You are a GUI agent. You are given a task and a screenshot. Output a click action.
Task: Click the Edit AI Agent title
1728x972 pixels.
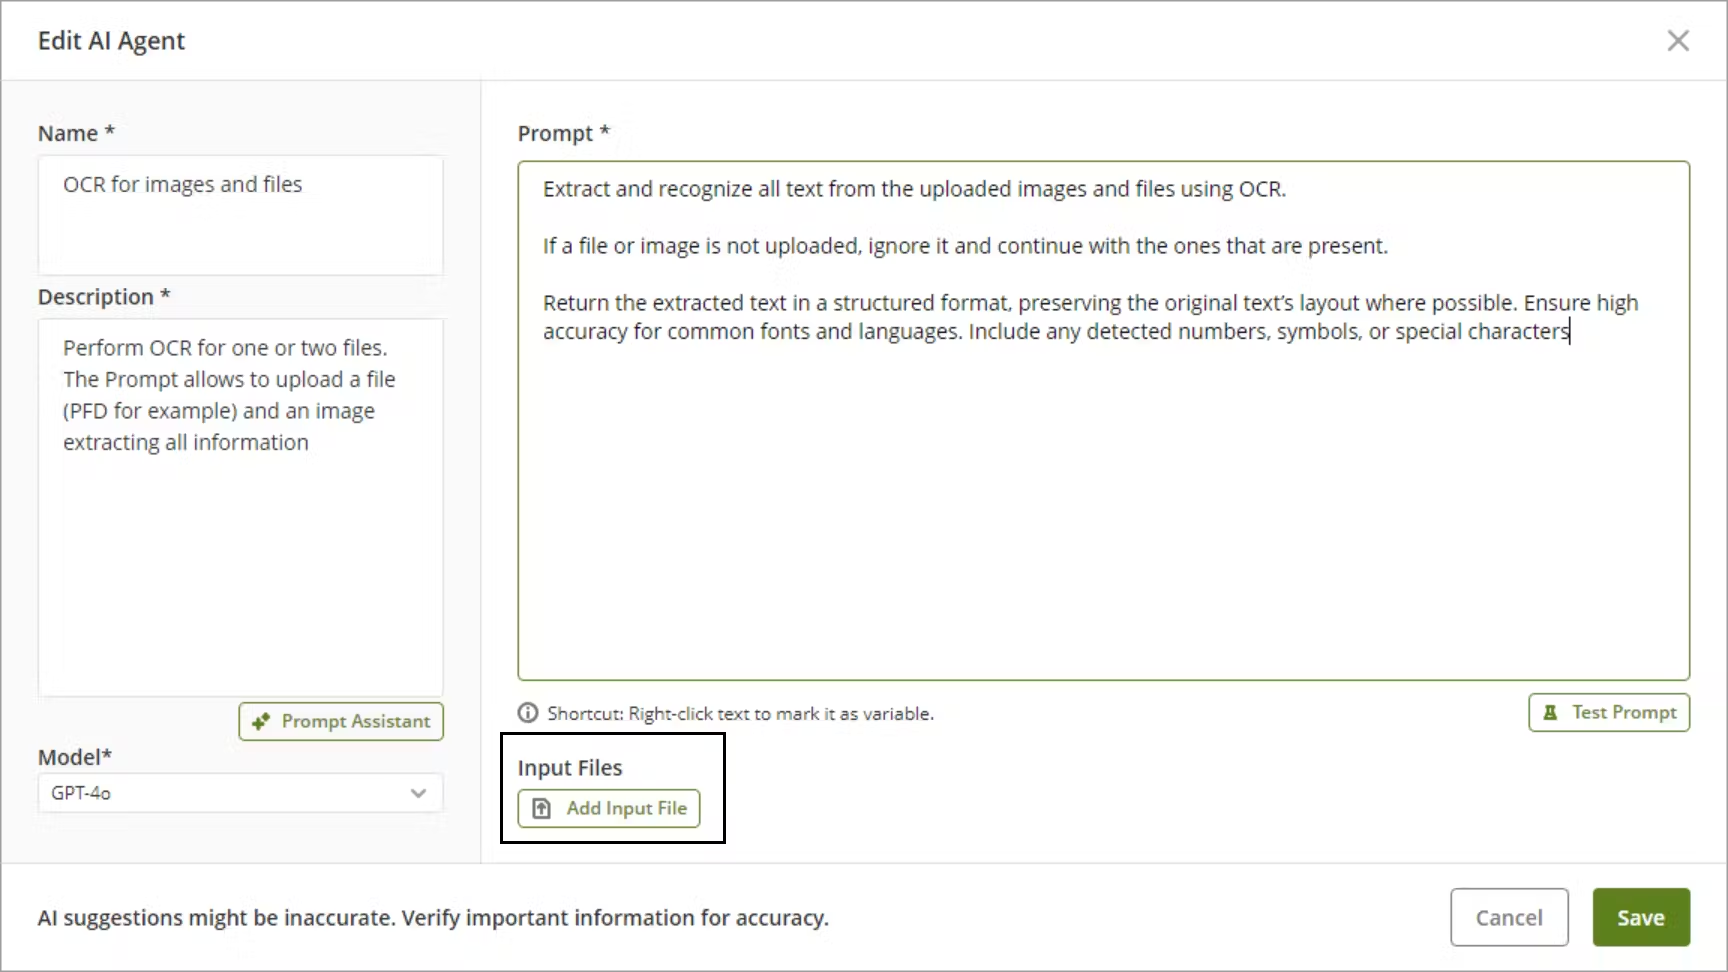coord(111,41)
